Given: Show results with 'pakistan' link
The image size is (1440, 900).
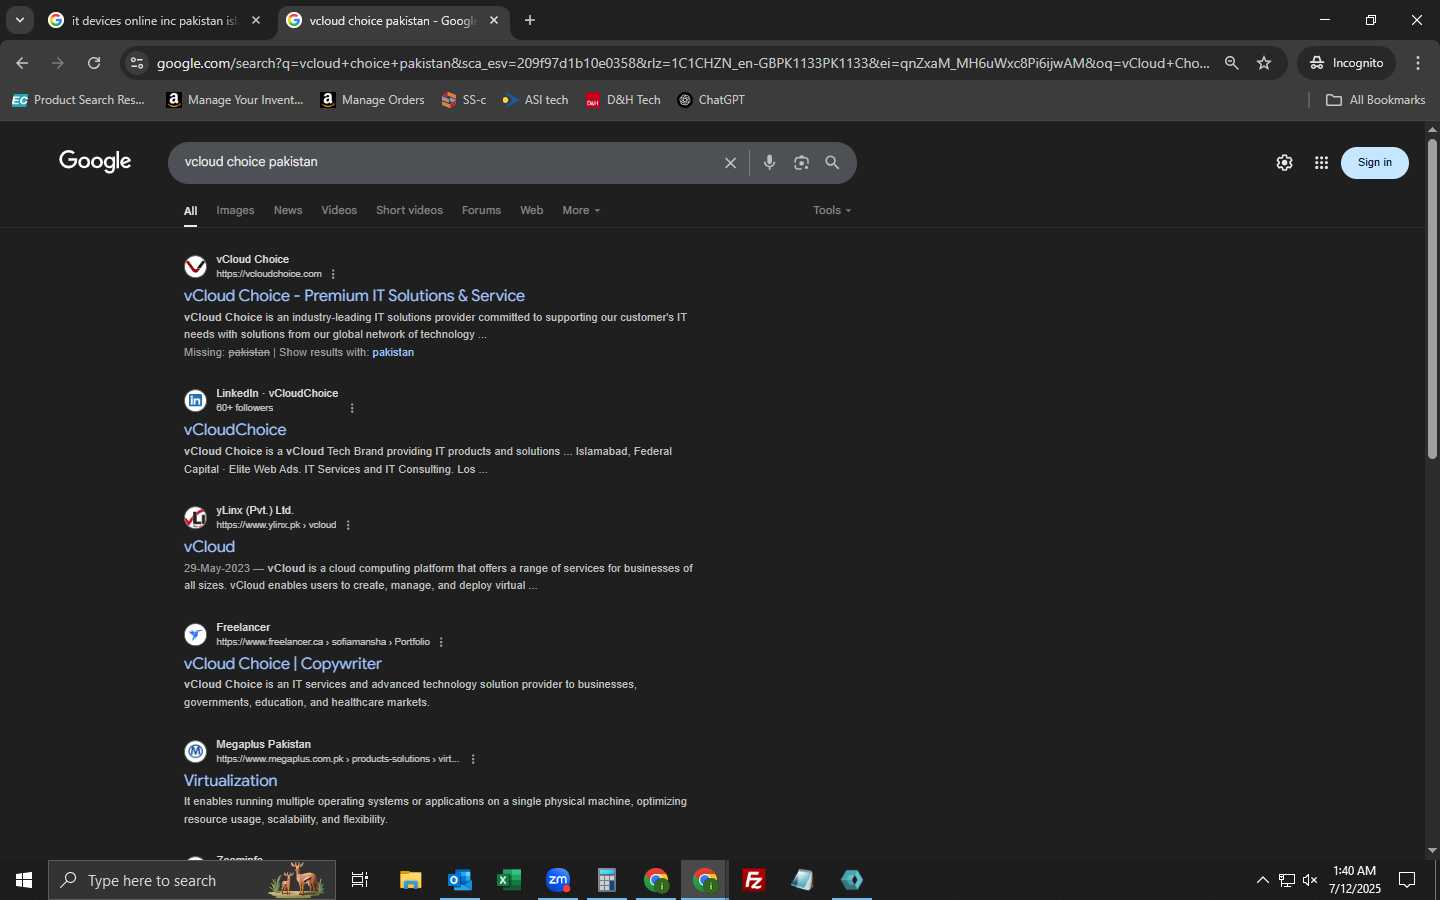Looking at the screenshot, I should (393, 353).
